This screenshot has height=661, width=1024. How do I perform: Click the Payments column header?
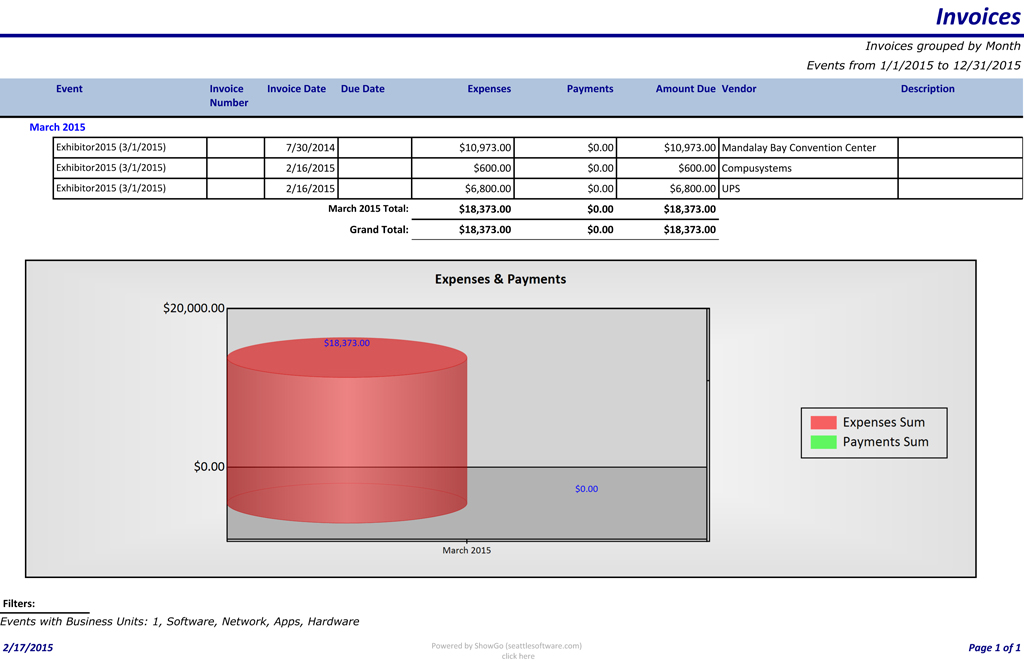(590, 89)
